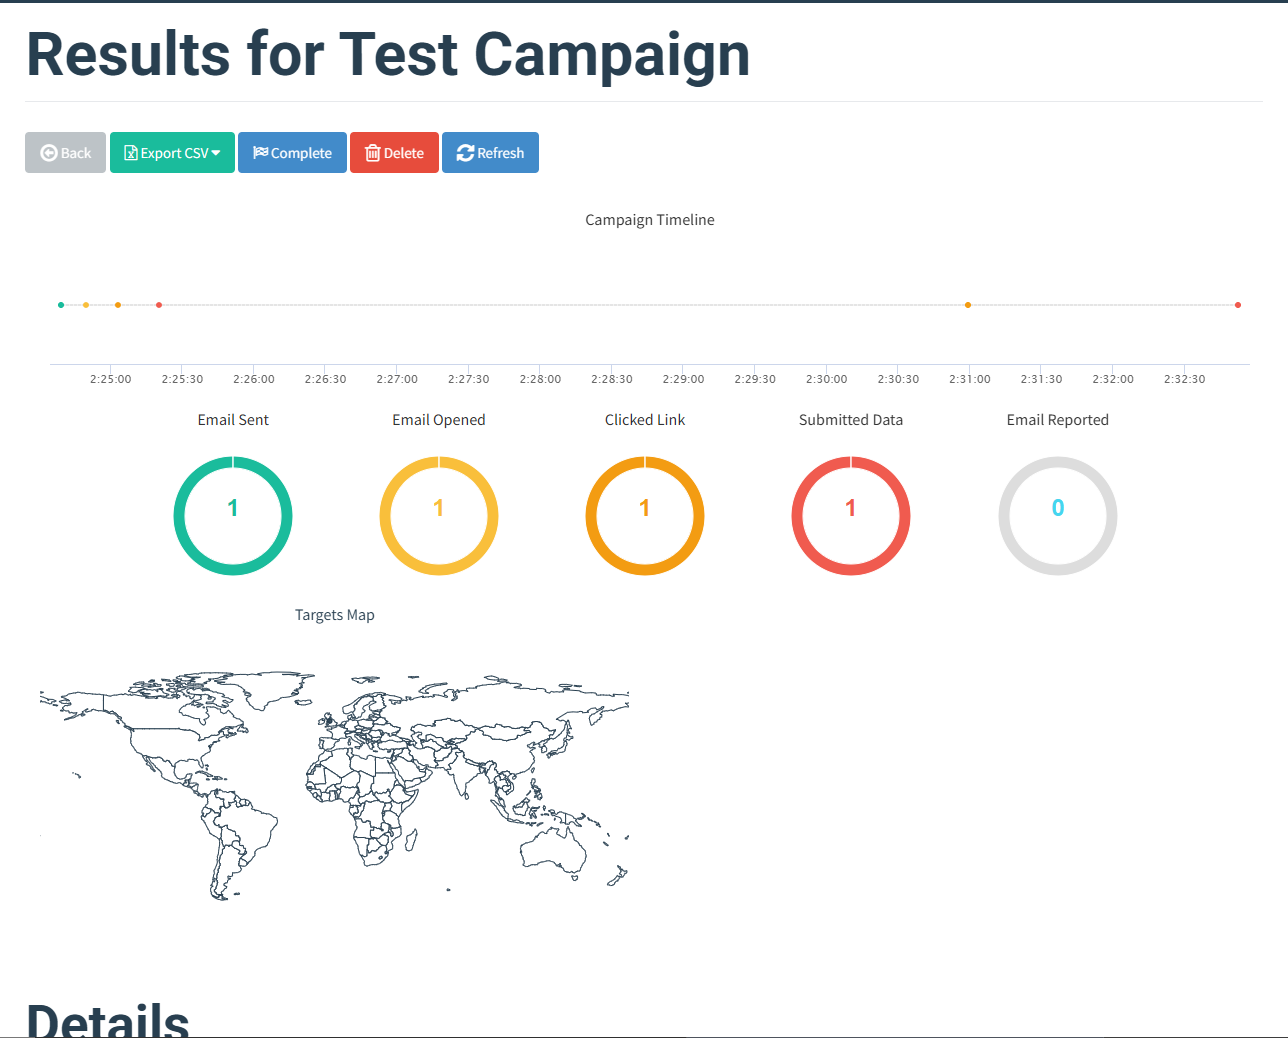This screenshot has height=1038, width=1288.
Task: Click the Email Sent green donut chart
Action: [233, 516]
